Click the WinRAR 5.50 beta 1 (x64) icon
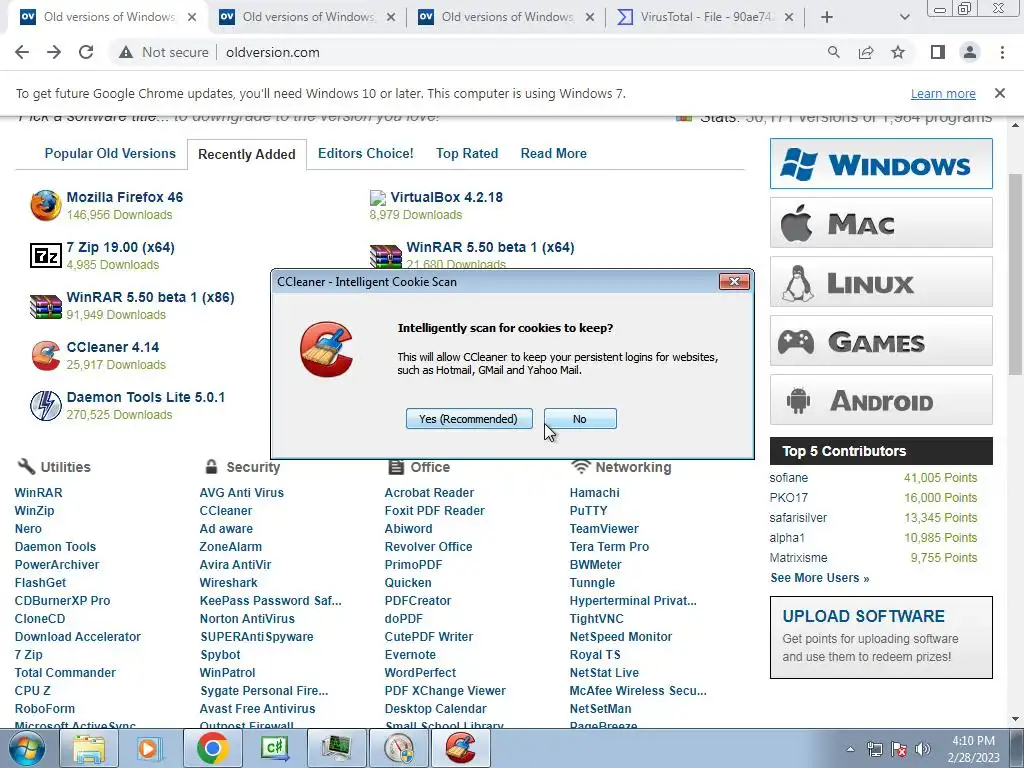Viewport: 1024px width, 768px height. [385, 255]
